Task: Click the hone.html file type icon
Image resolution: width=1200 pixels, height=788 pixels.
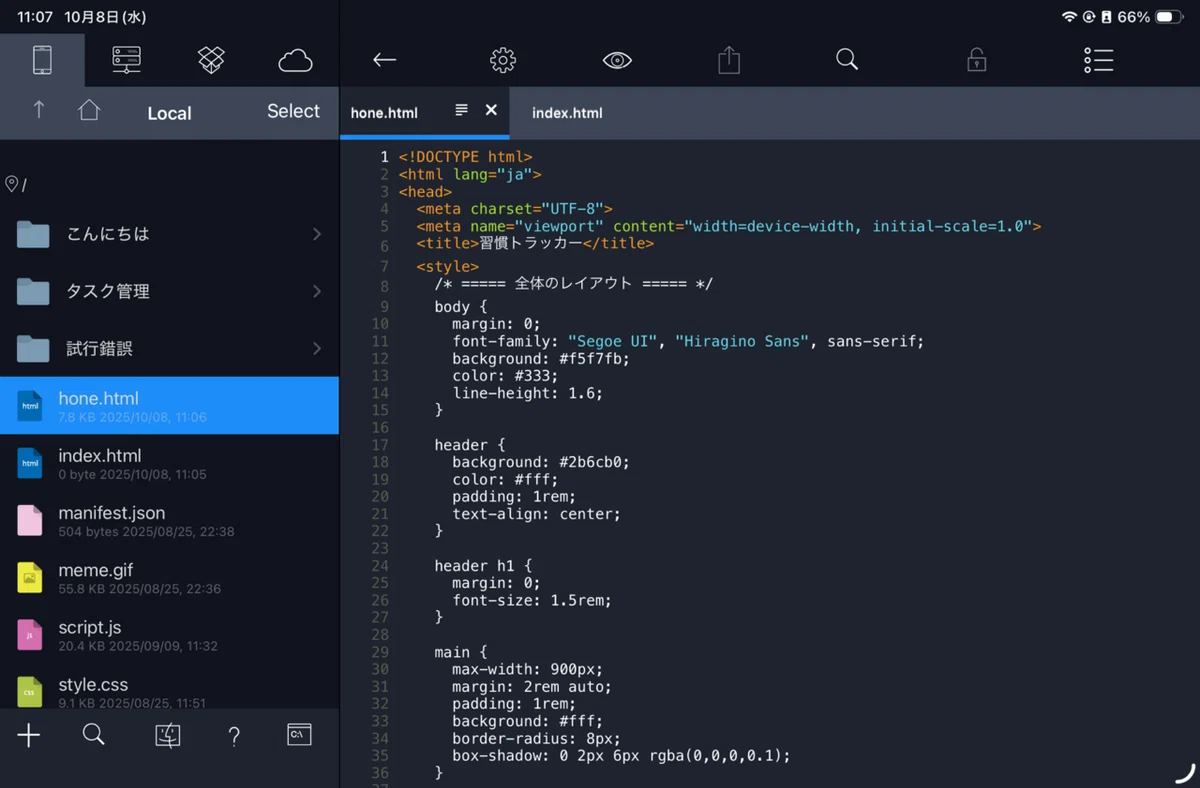Action: click(x=30, y=406)
